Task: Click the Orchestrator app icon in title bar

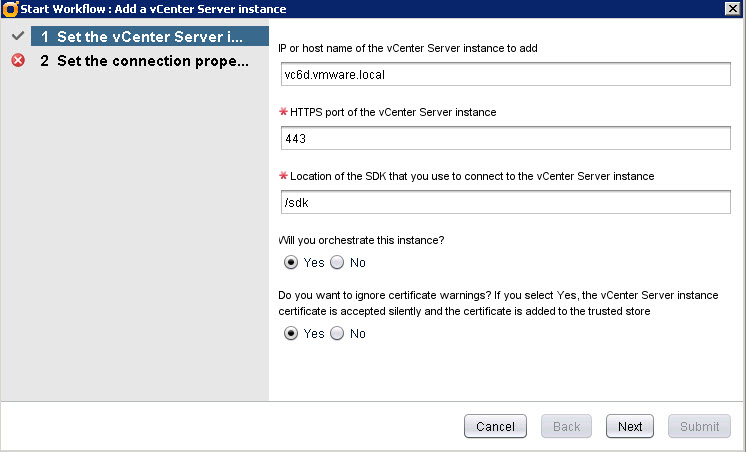Action: (x=10, y=9)
